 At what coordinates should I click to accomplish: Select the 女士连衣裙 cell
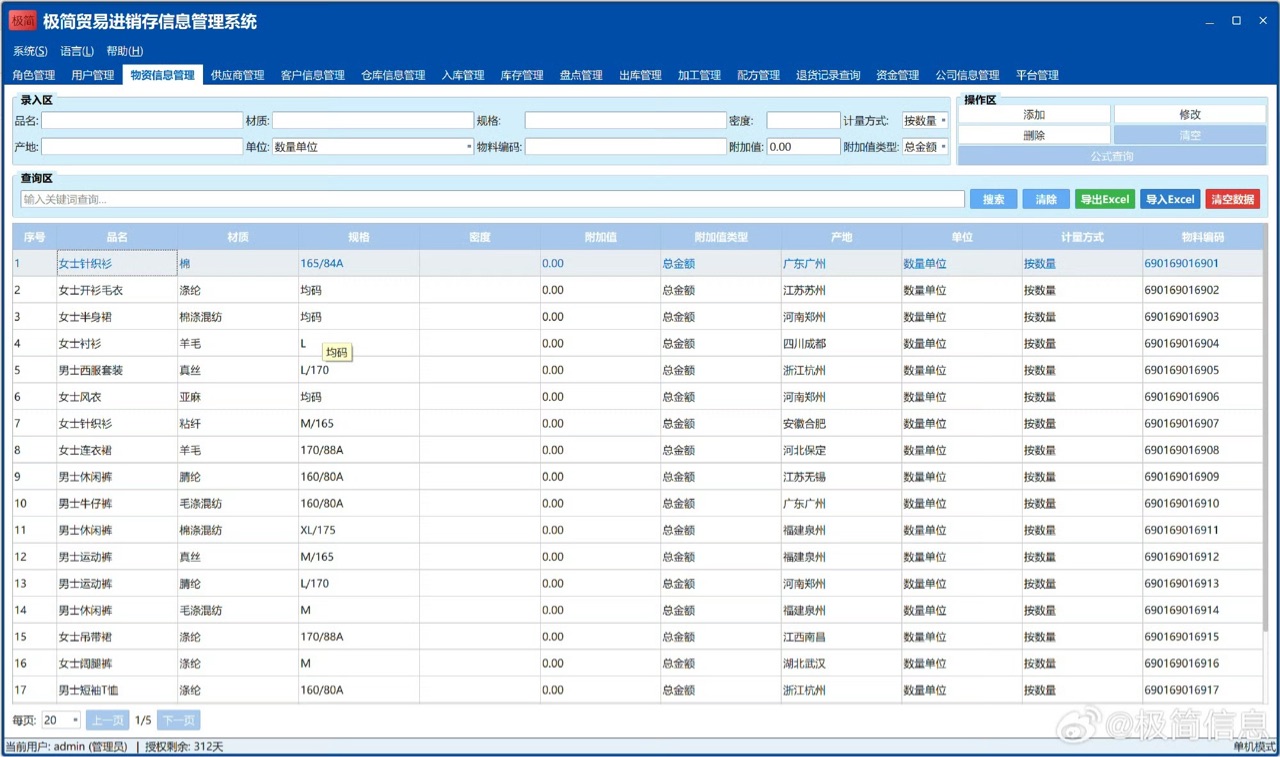(117, 450)
